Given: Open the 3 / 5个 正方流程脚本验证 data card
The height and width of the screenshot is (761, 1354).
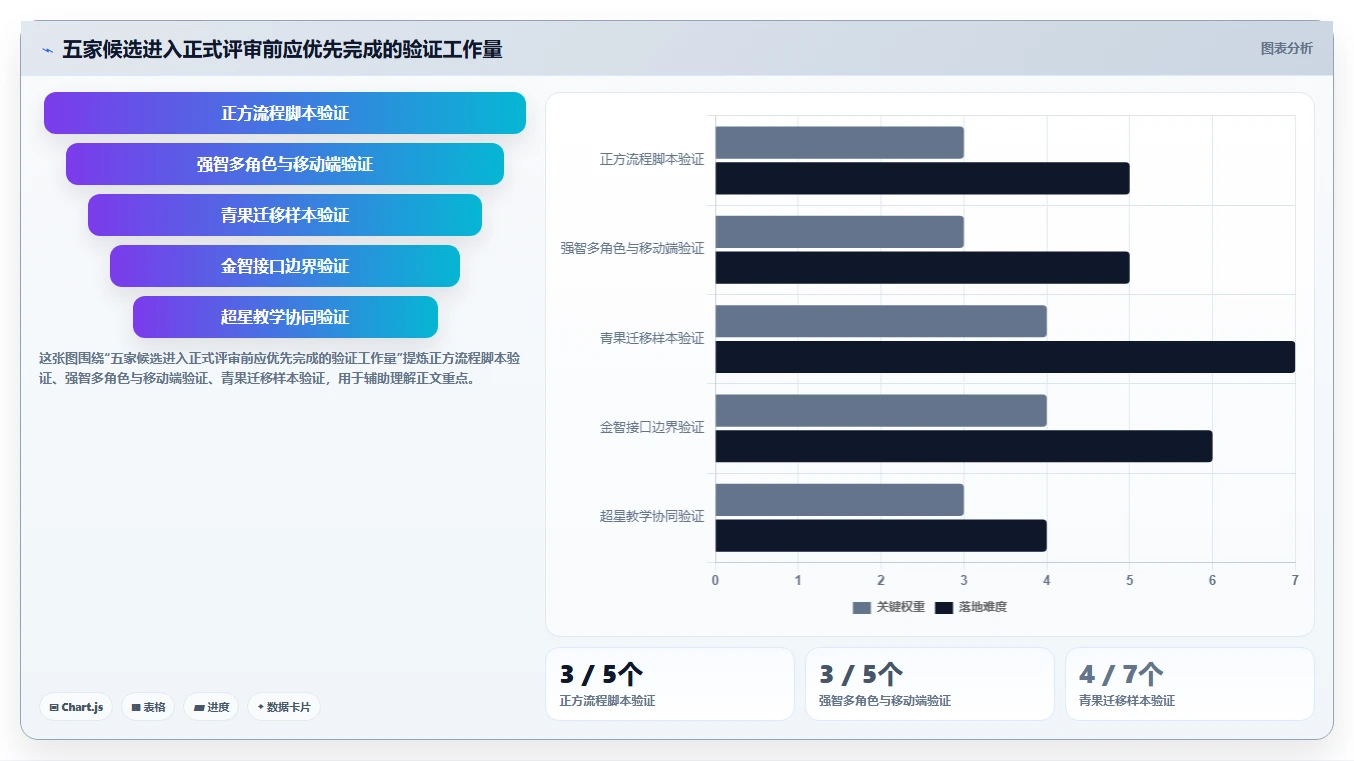Looking at the screenshot, I should click(670, 684).
